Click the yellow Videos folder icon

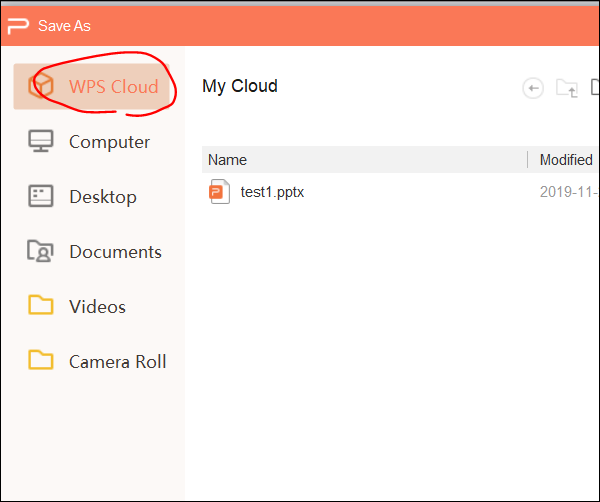click(41, 305)
